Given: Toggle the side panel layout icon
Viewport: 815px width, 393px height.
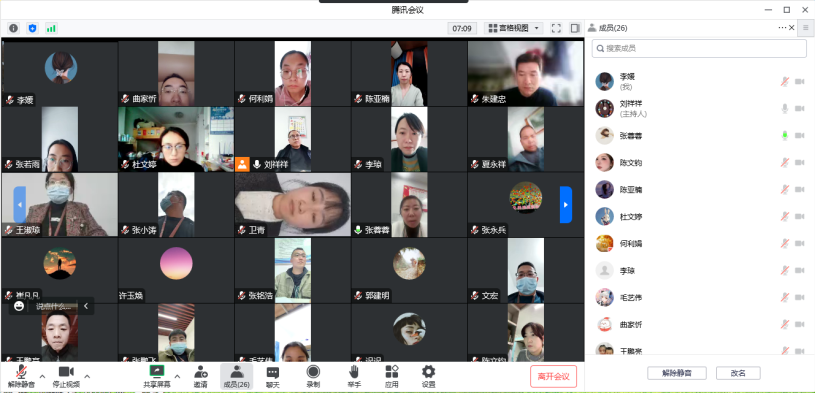Looking at the screenshot, I should [x=575, y=28].
